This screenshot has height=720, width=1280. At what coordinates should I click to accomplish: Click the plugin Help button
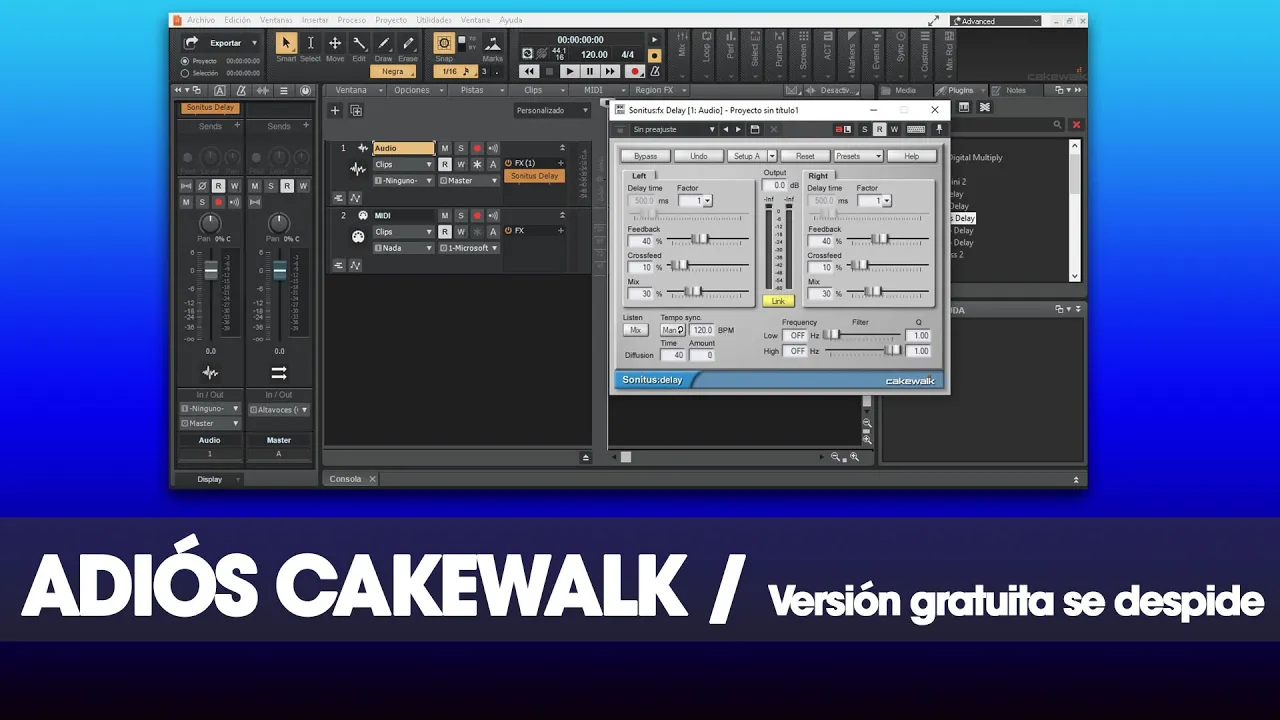tap(911, 156)
